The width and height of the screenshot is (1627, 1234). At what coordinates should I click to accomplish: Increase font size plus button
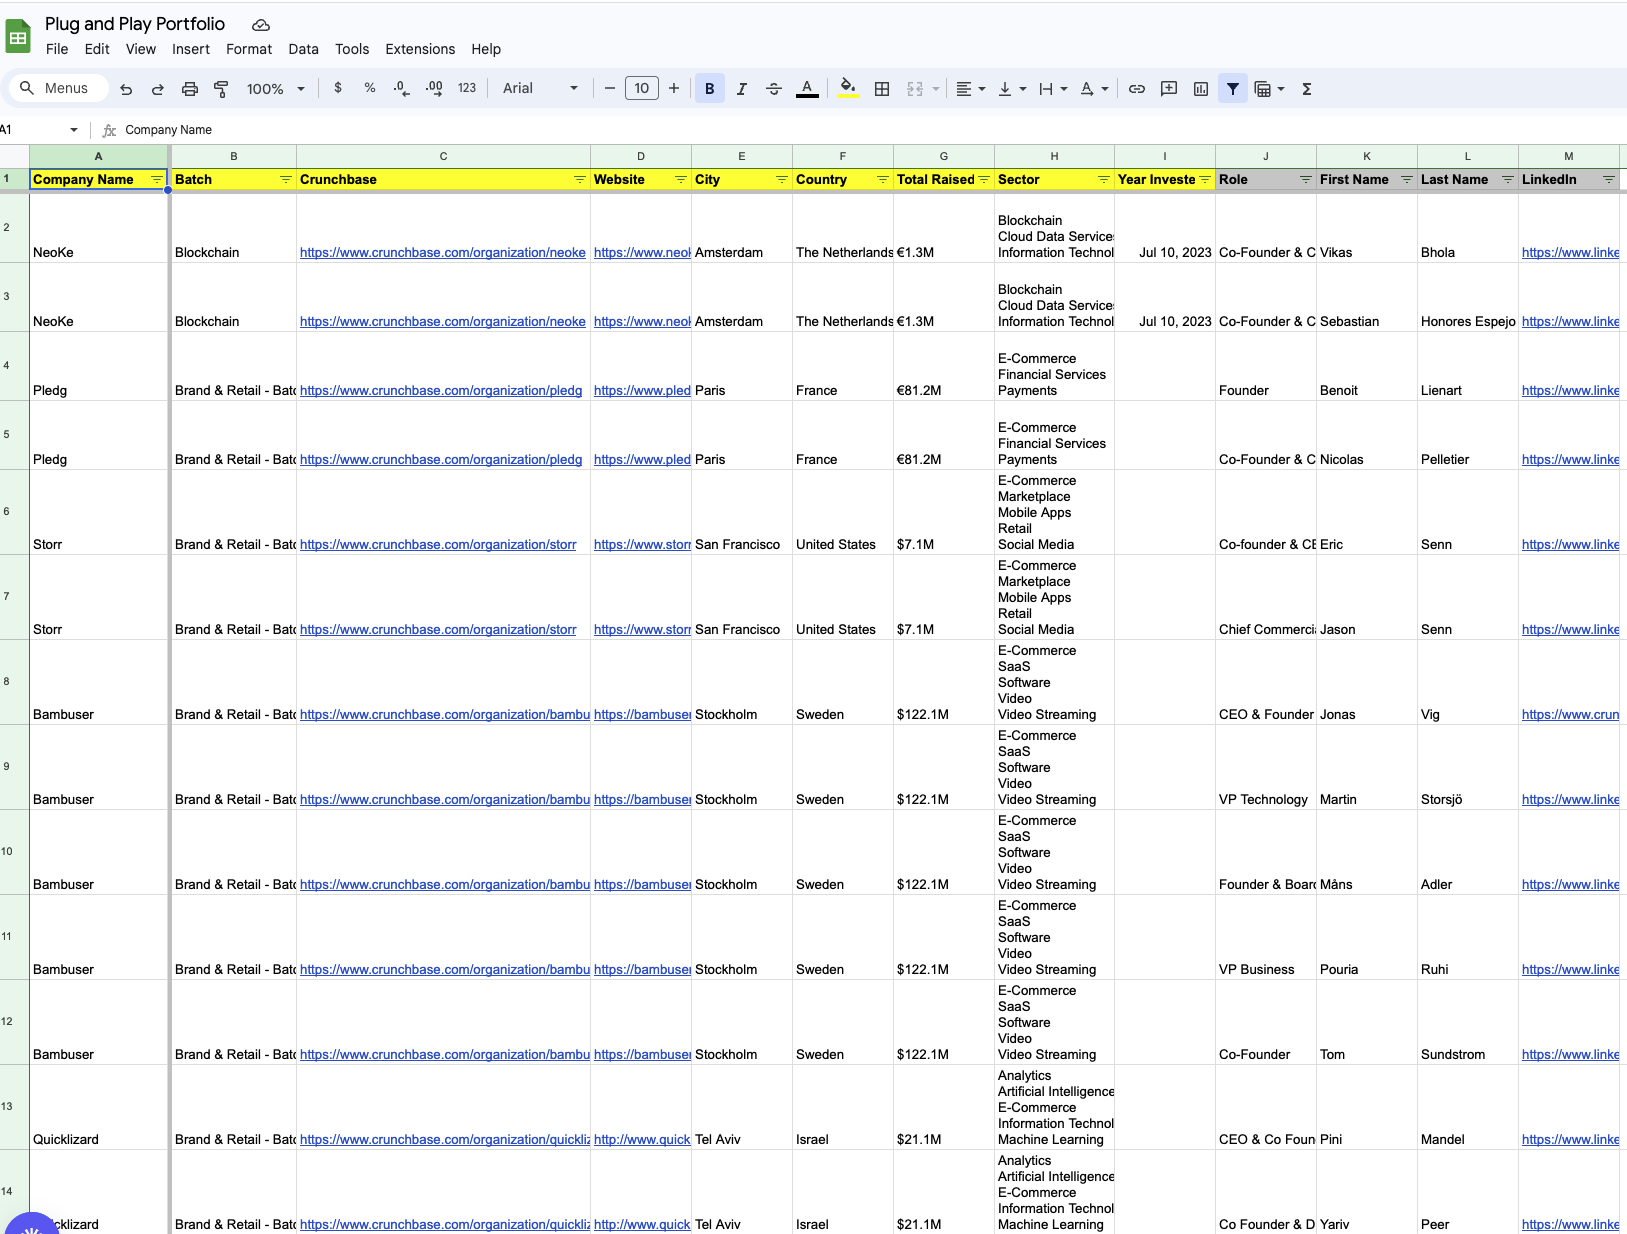coord(674,88)
